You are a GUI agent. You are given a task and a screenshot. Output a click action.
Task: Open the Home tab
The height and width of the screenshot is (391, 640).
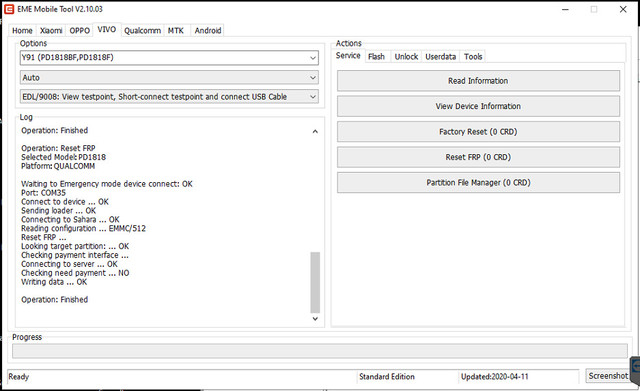22,31
